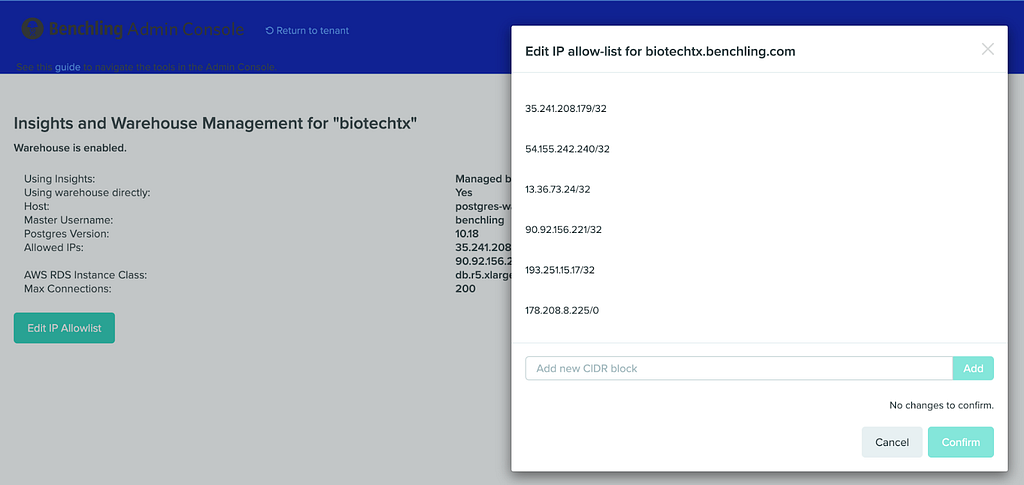The width and height of the screenshot is (1024, 485).
Task: Focus the Add new CIDR block field
Action: 739,368
